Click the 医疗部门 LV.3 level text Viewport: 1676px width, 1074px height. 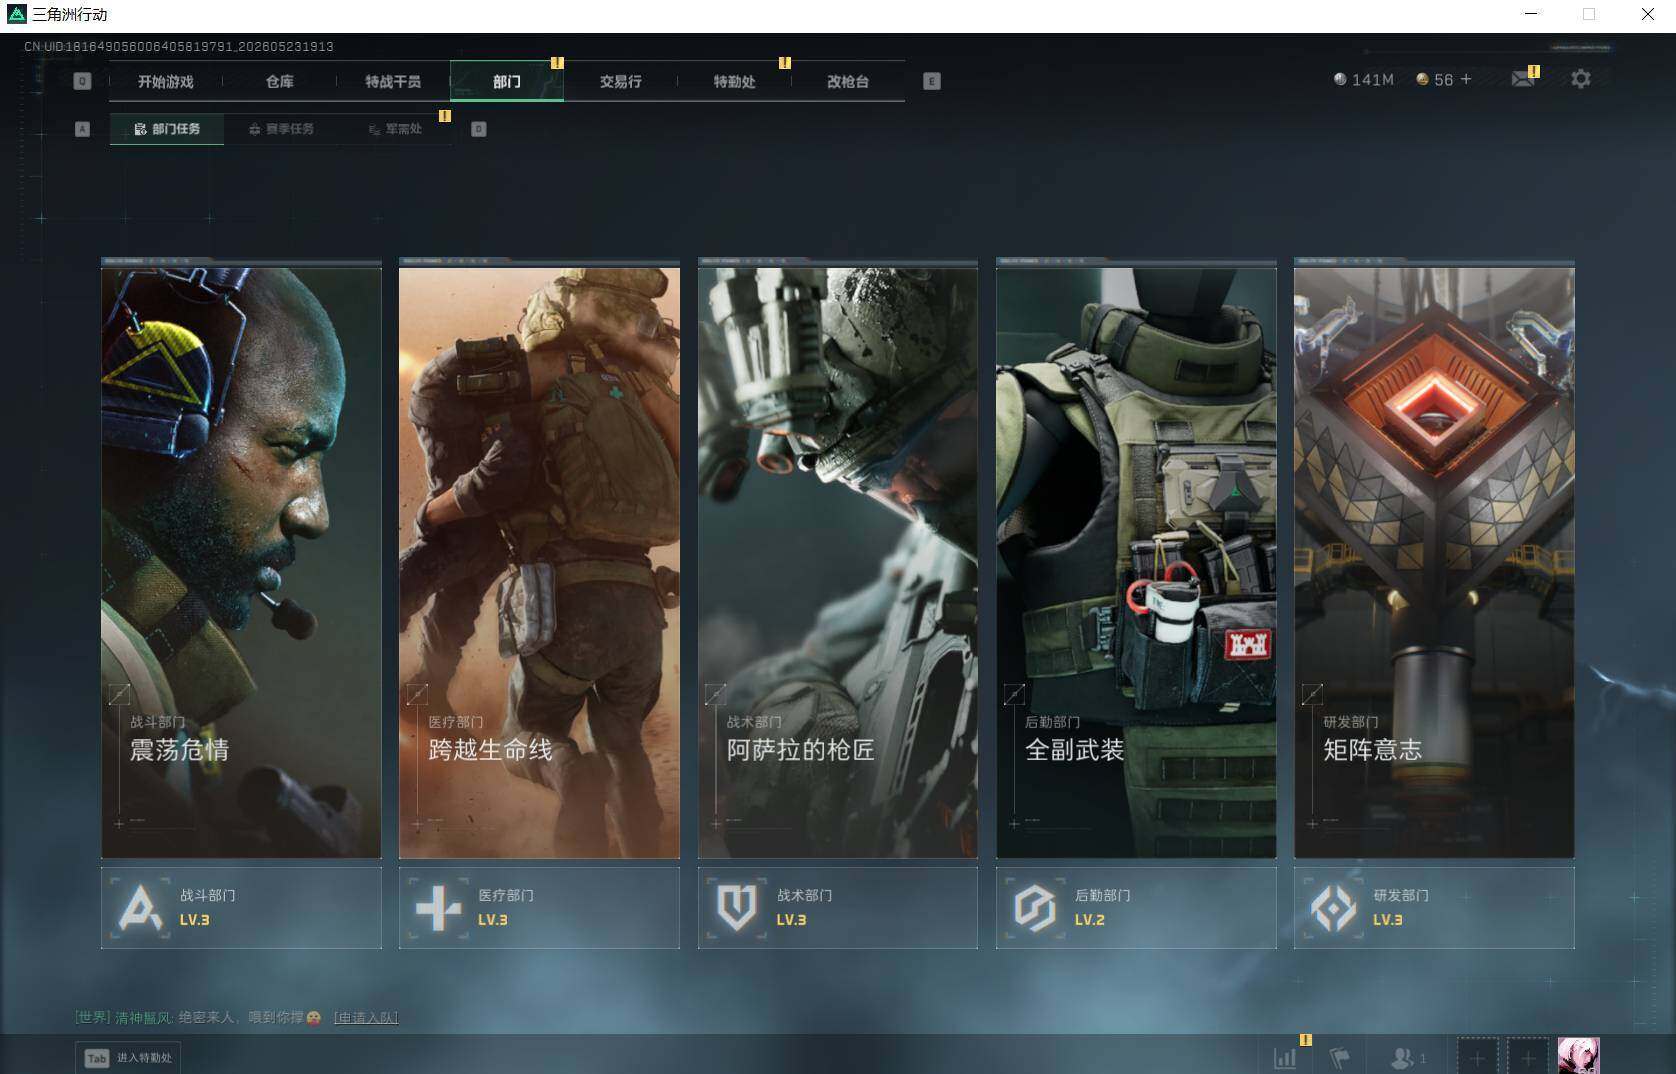click(x=493, y=920)
